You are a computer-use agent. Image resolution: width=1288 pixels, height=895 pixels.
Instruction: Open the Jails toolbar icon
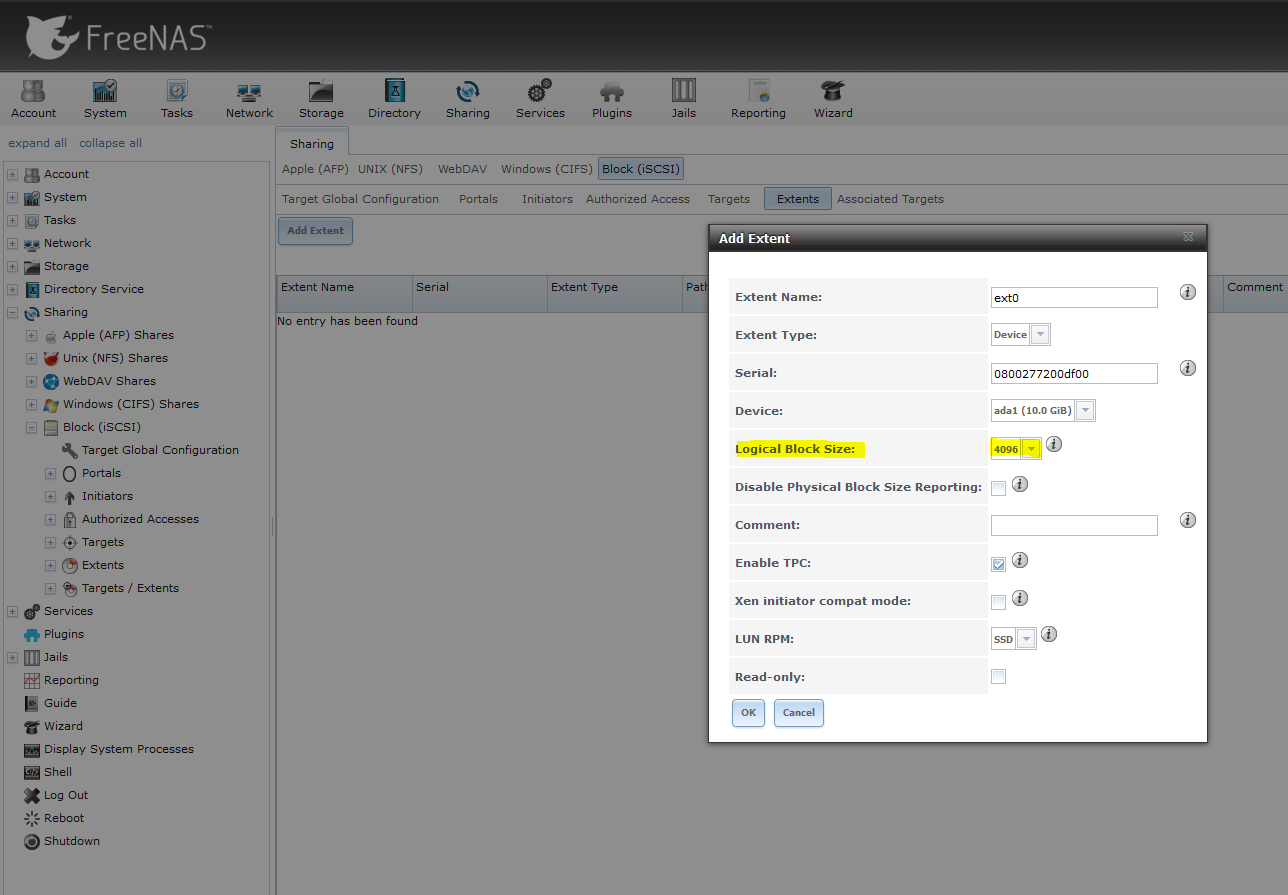[684, 100]
